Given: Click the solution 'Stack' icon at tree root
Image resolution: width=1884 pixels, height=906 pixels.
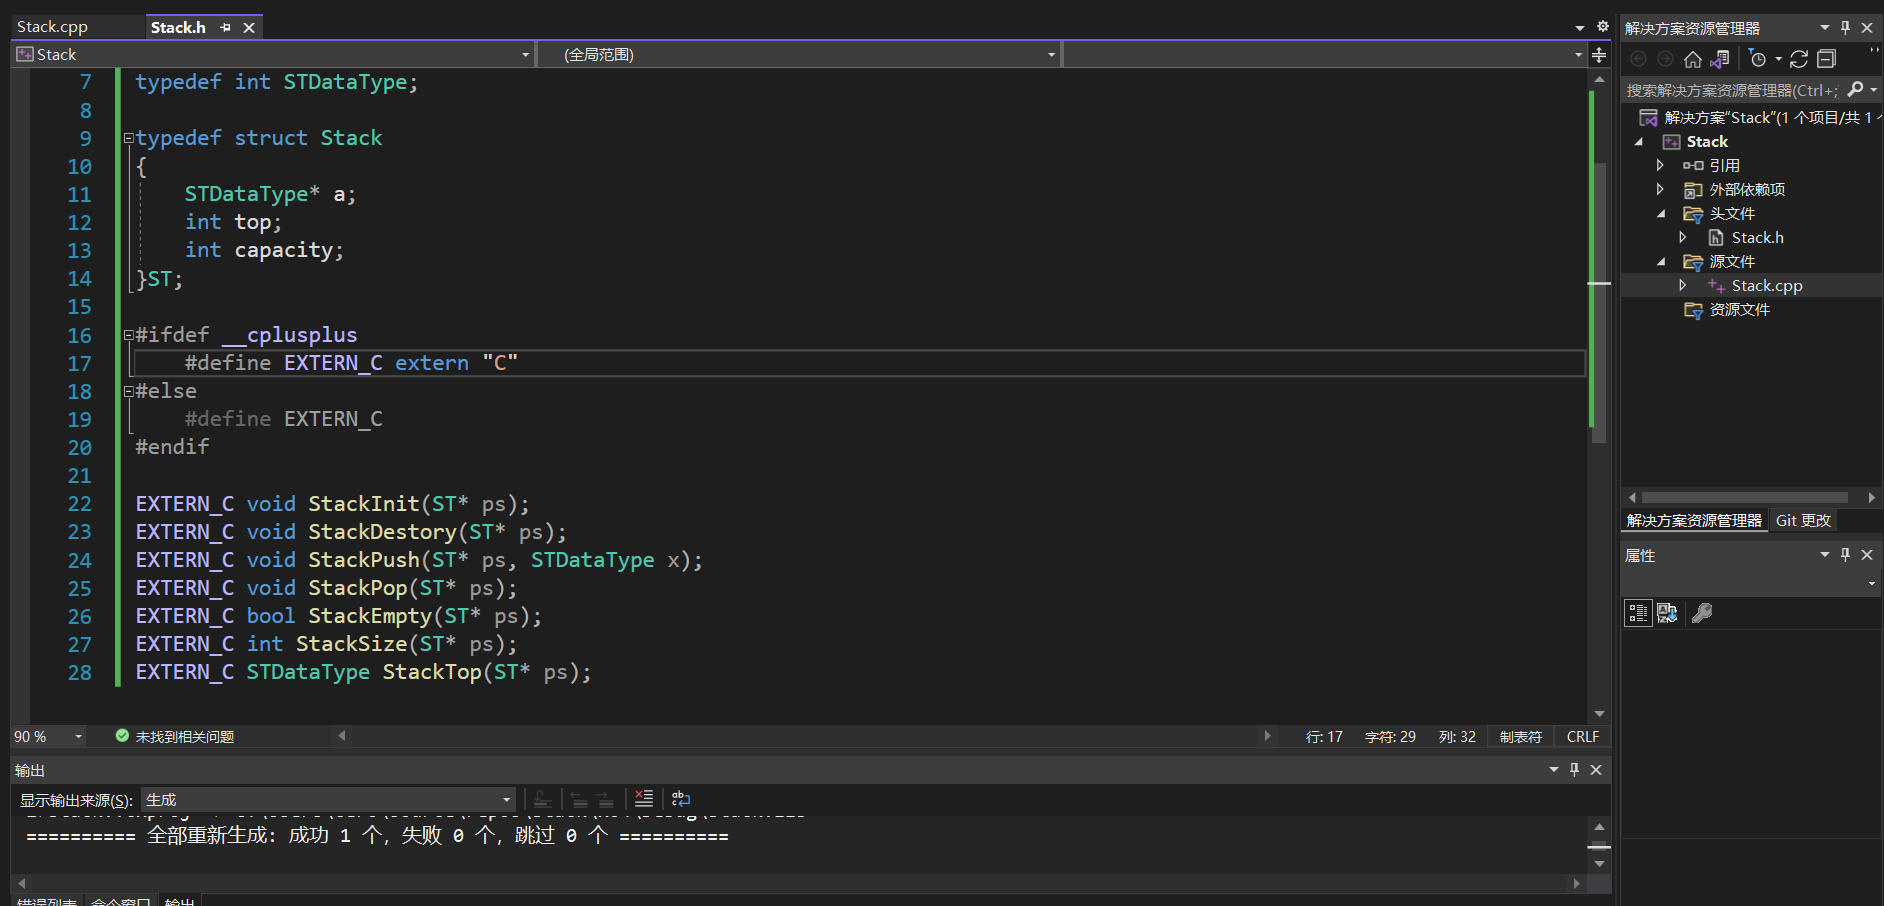Looking at the screenshot, I should (x=1648, y=118).
